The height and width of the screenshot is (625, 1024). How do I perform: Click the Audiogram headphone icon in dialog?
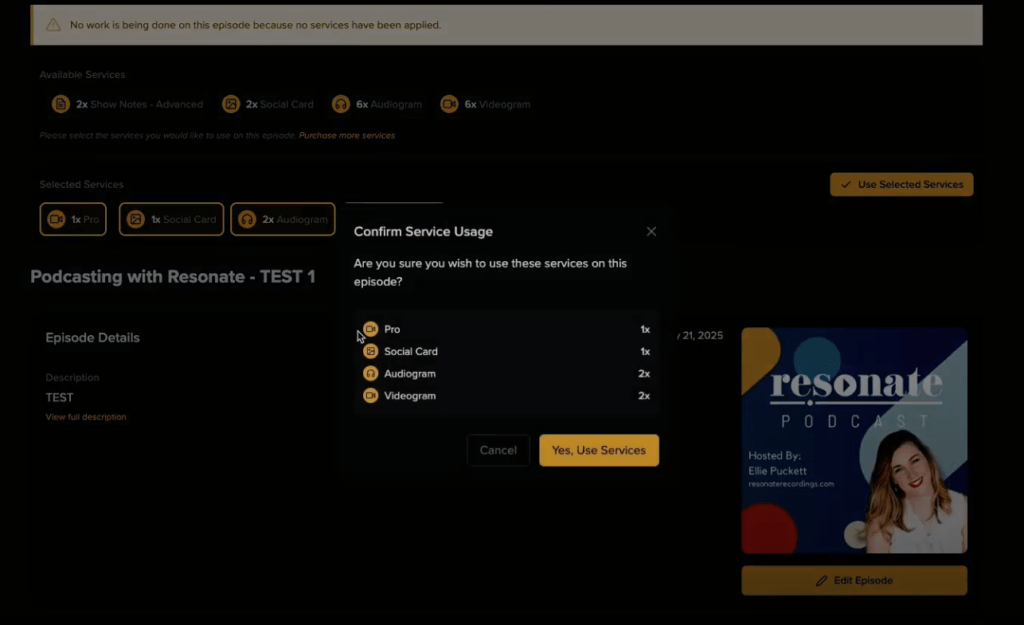[x=371, y=373]
